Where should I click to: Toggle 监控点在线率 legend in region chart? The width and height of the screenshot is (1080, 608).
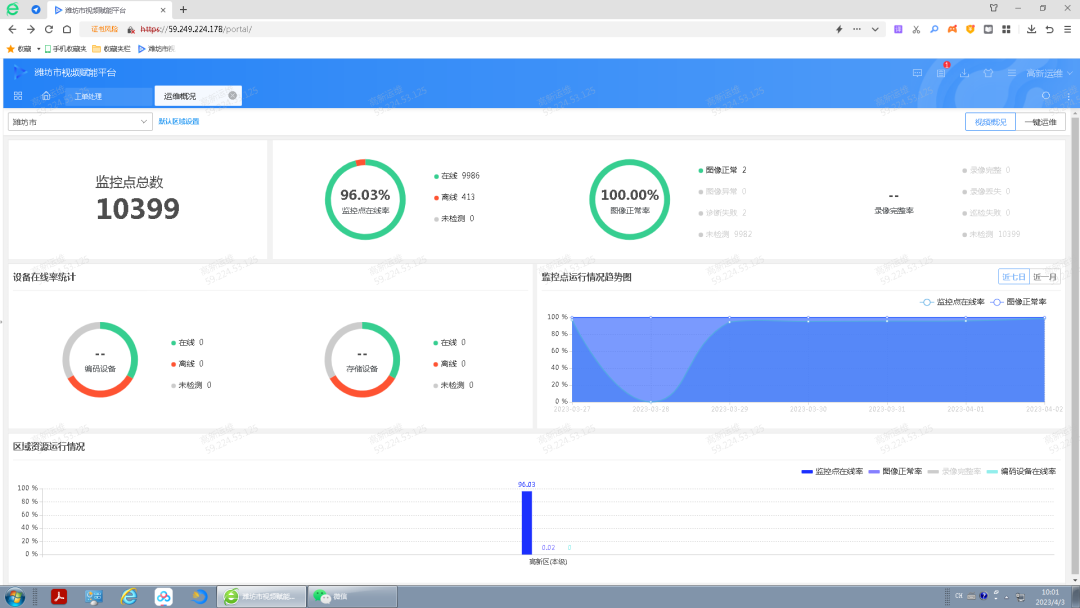[x=832, y=472]
